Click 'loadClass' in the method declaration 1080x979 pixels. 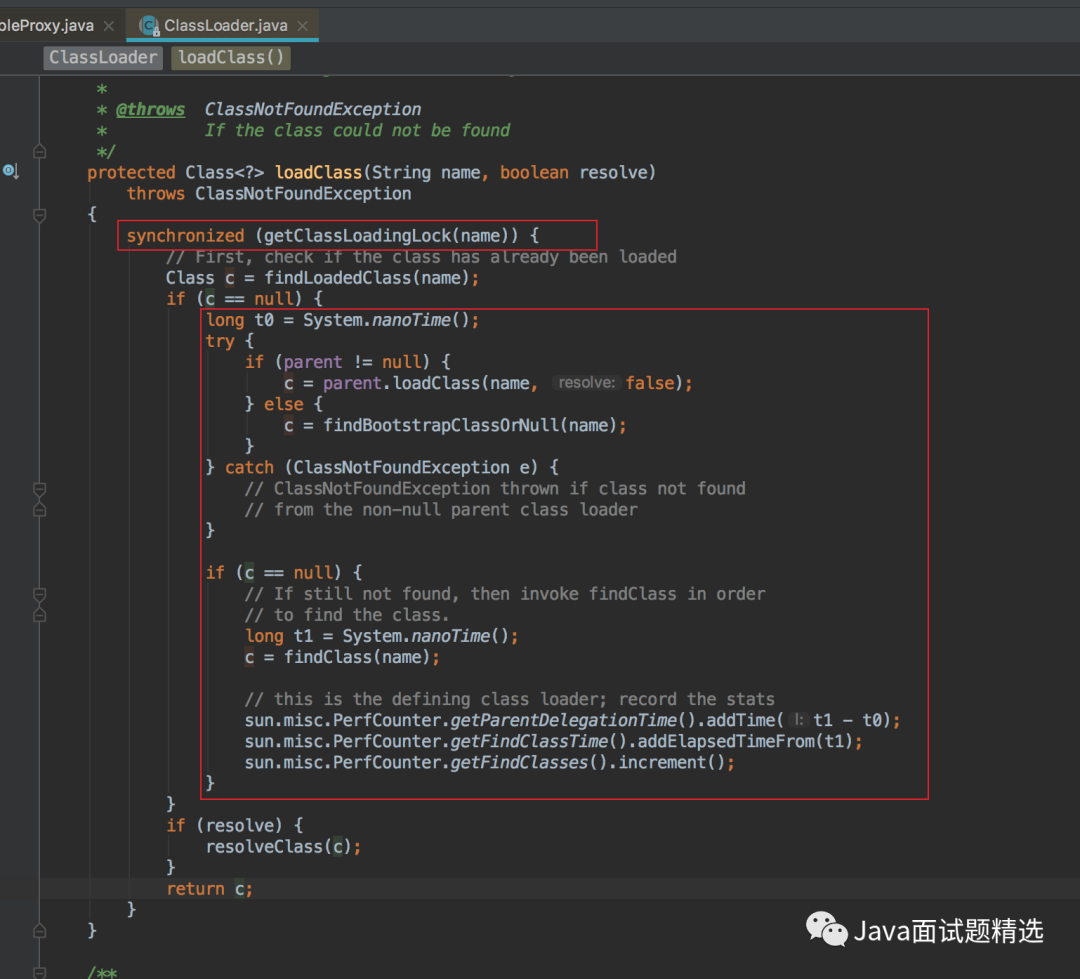tap(318, 172)
